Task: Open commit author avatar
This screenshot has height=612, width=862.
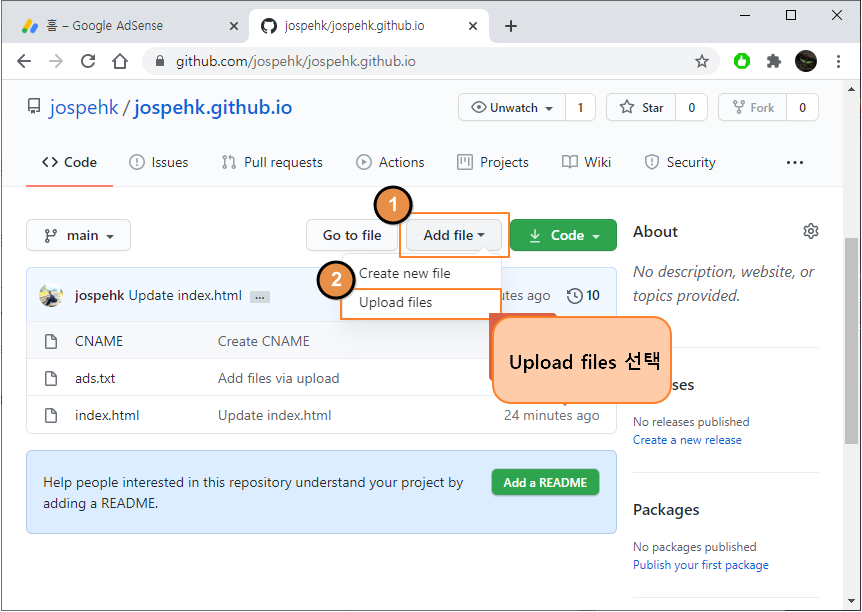Action: pos(51,295)
